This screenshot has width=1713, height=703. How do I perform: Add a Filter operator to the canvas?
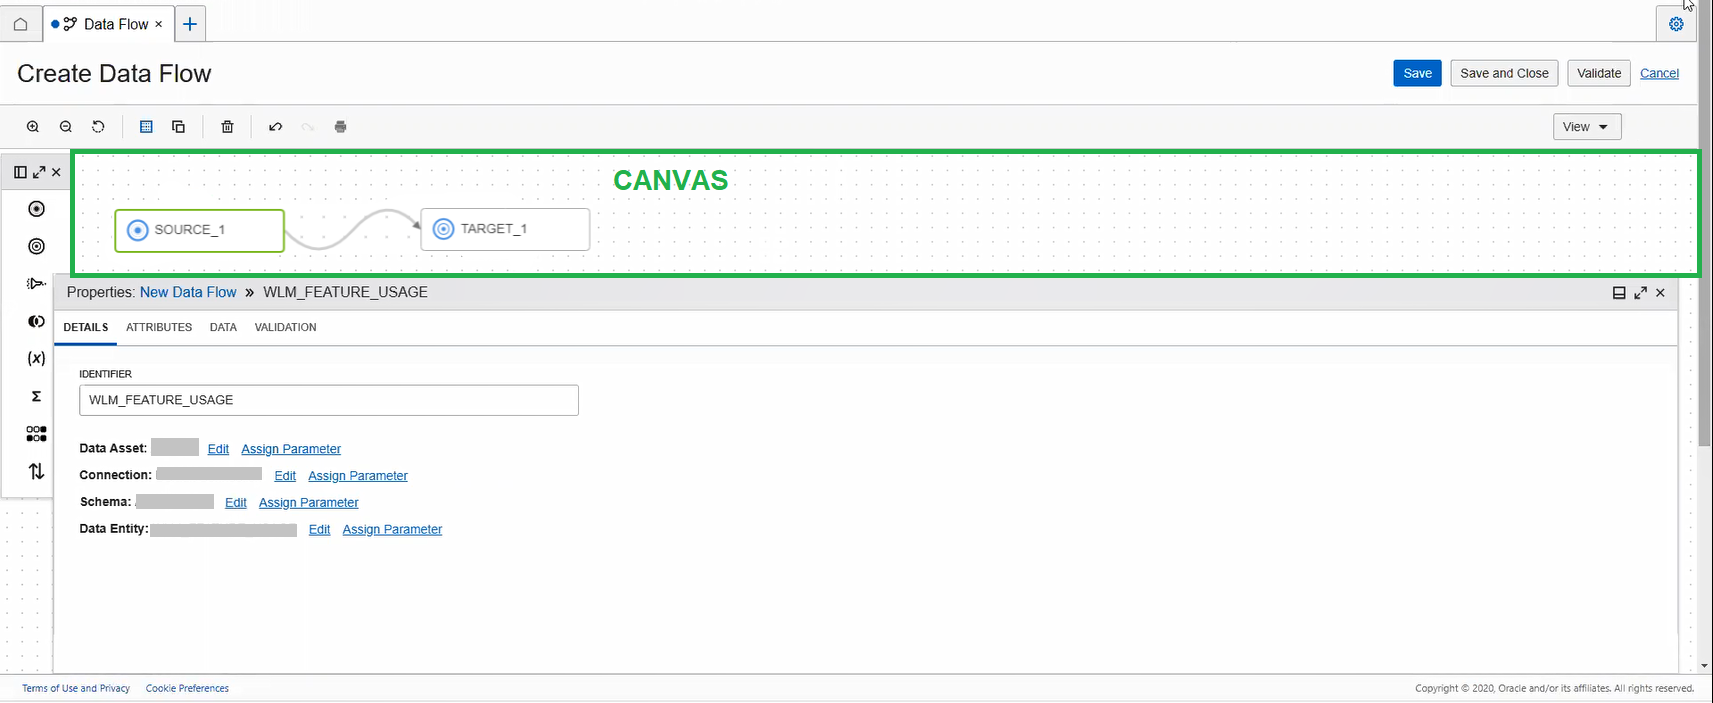click(36, 283)
